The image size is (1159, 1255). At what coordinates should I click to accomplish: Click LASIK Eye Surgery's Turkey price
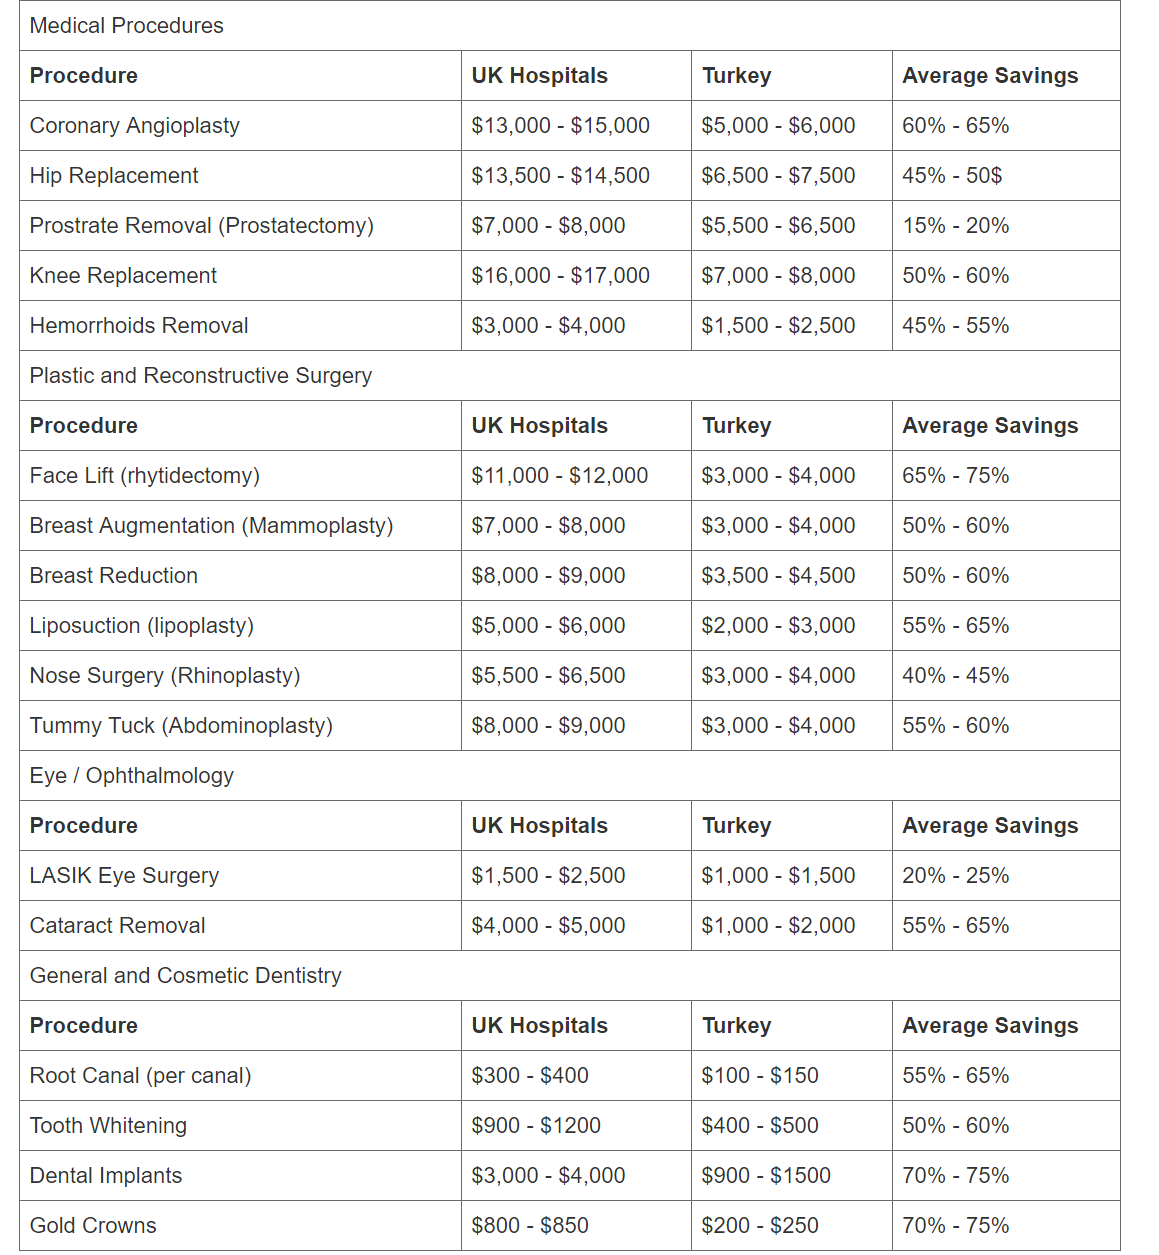(x=778, y=876)
